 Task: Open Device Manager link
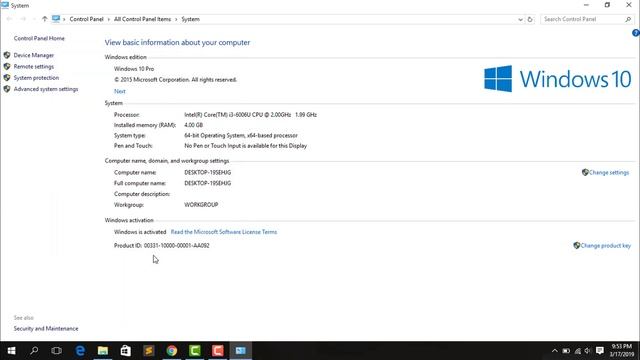[x=33, y=55]
